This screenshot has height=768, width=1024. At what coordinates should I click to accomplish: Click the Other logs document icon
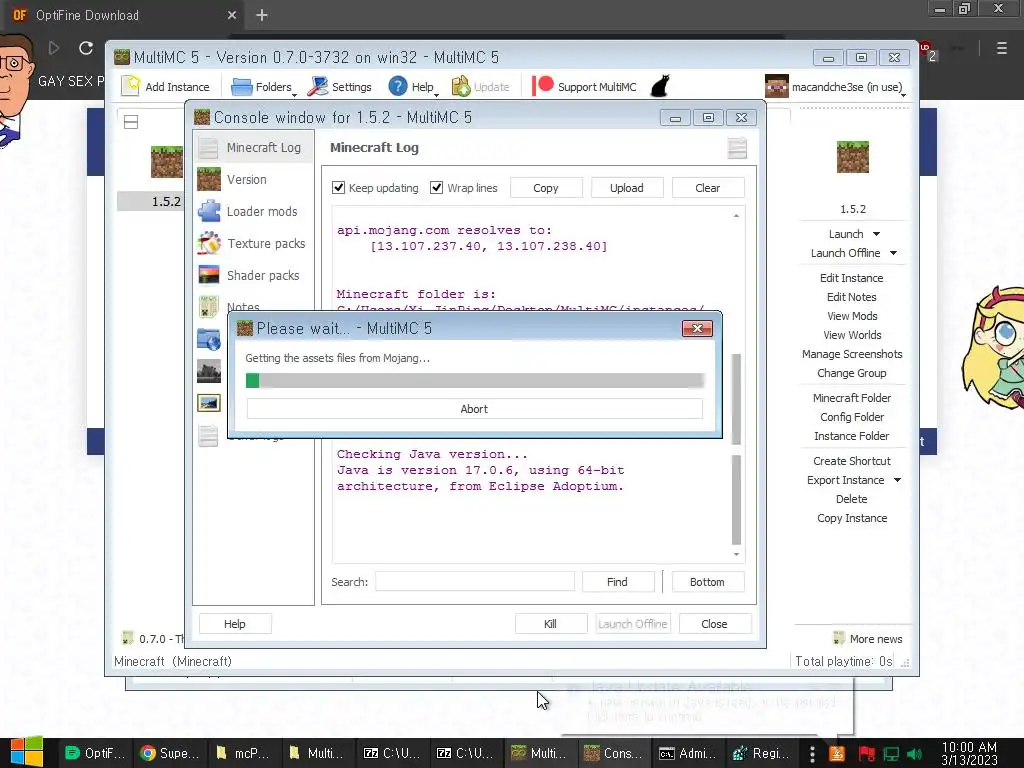click(209, 435)
